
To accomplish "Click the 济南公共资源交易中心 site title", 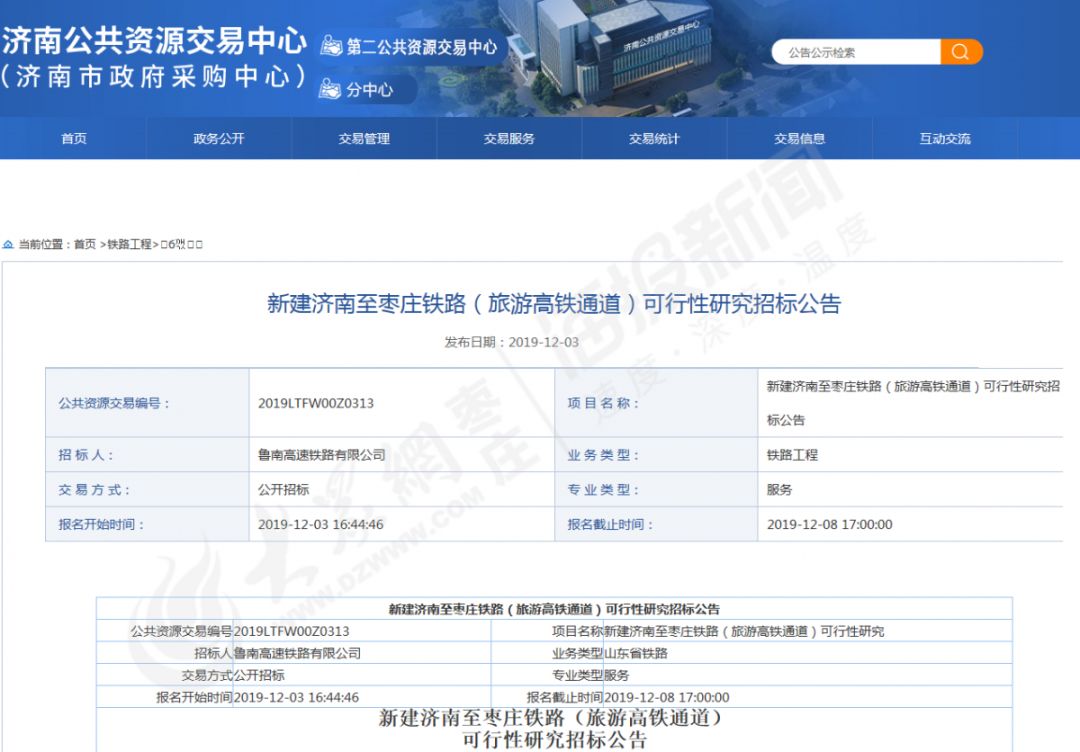I will pos(154,41).
